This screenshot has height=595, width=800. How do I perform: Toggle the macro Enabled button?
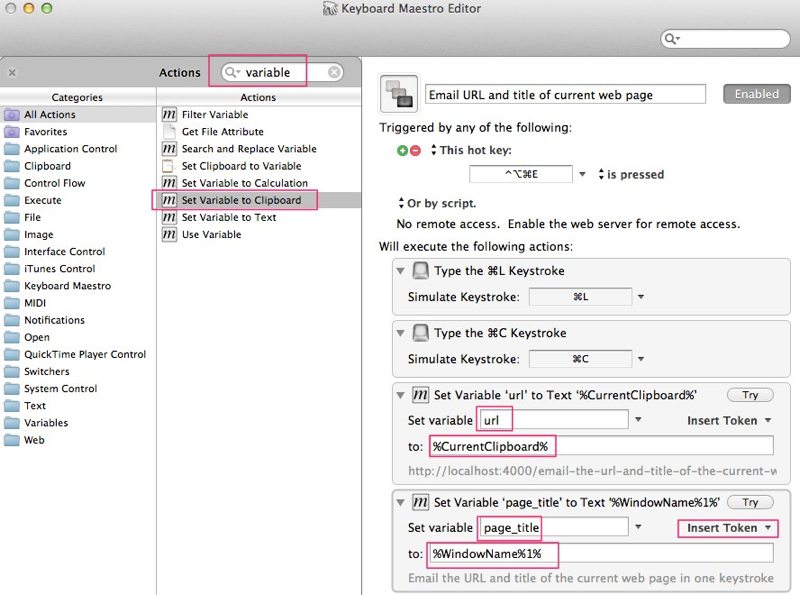(756, 94)
